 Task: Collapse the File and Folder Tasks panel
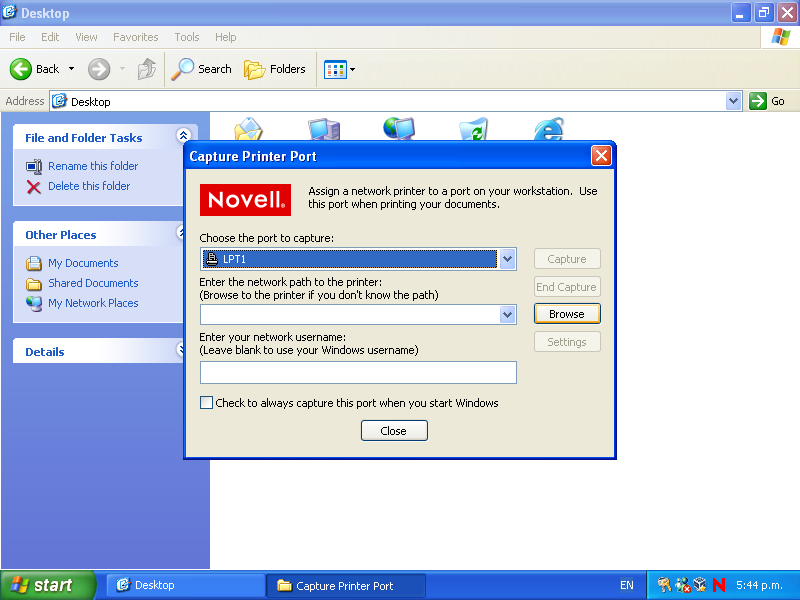[x=183, y=135]
